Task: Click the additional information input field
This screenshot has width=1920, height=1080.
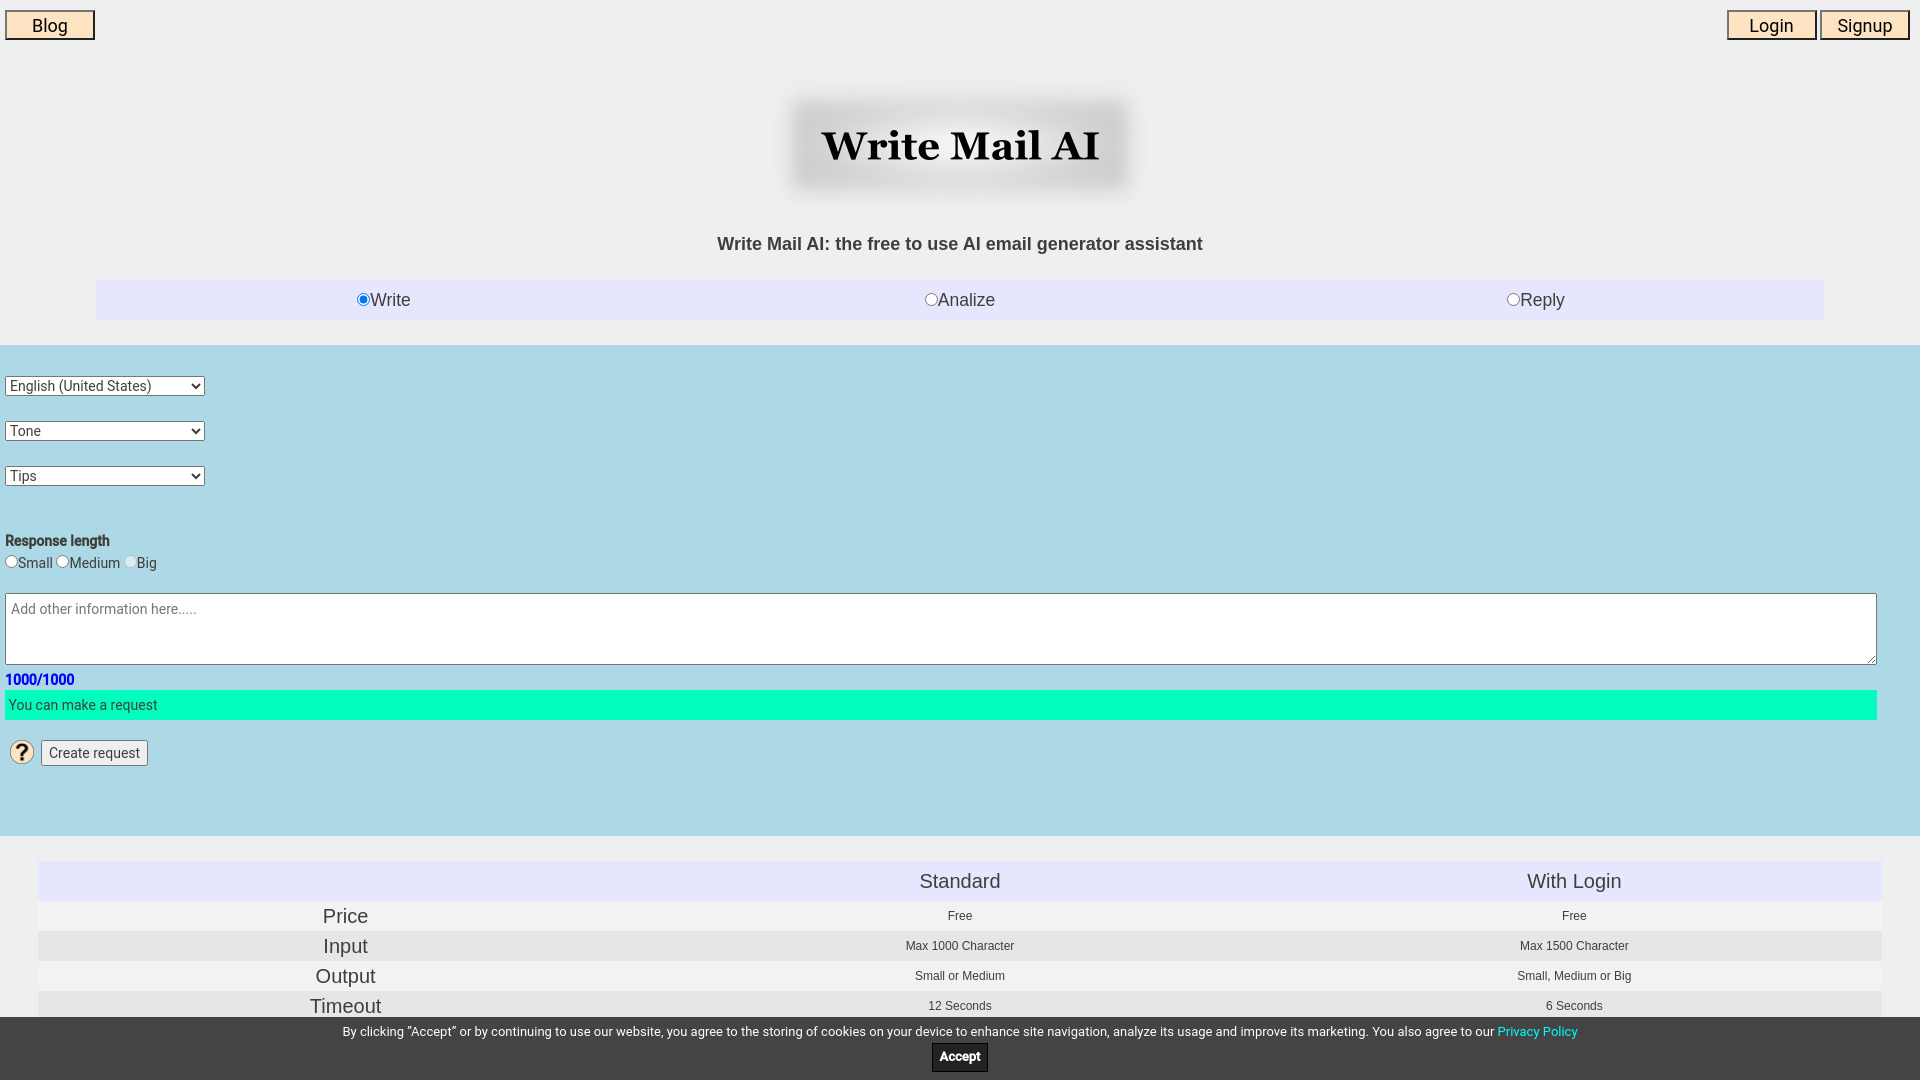Action: point(940,628)
